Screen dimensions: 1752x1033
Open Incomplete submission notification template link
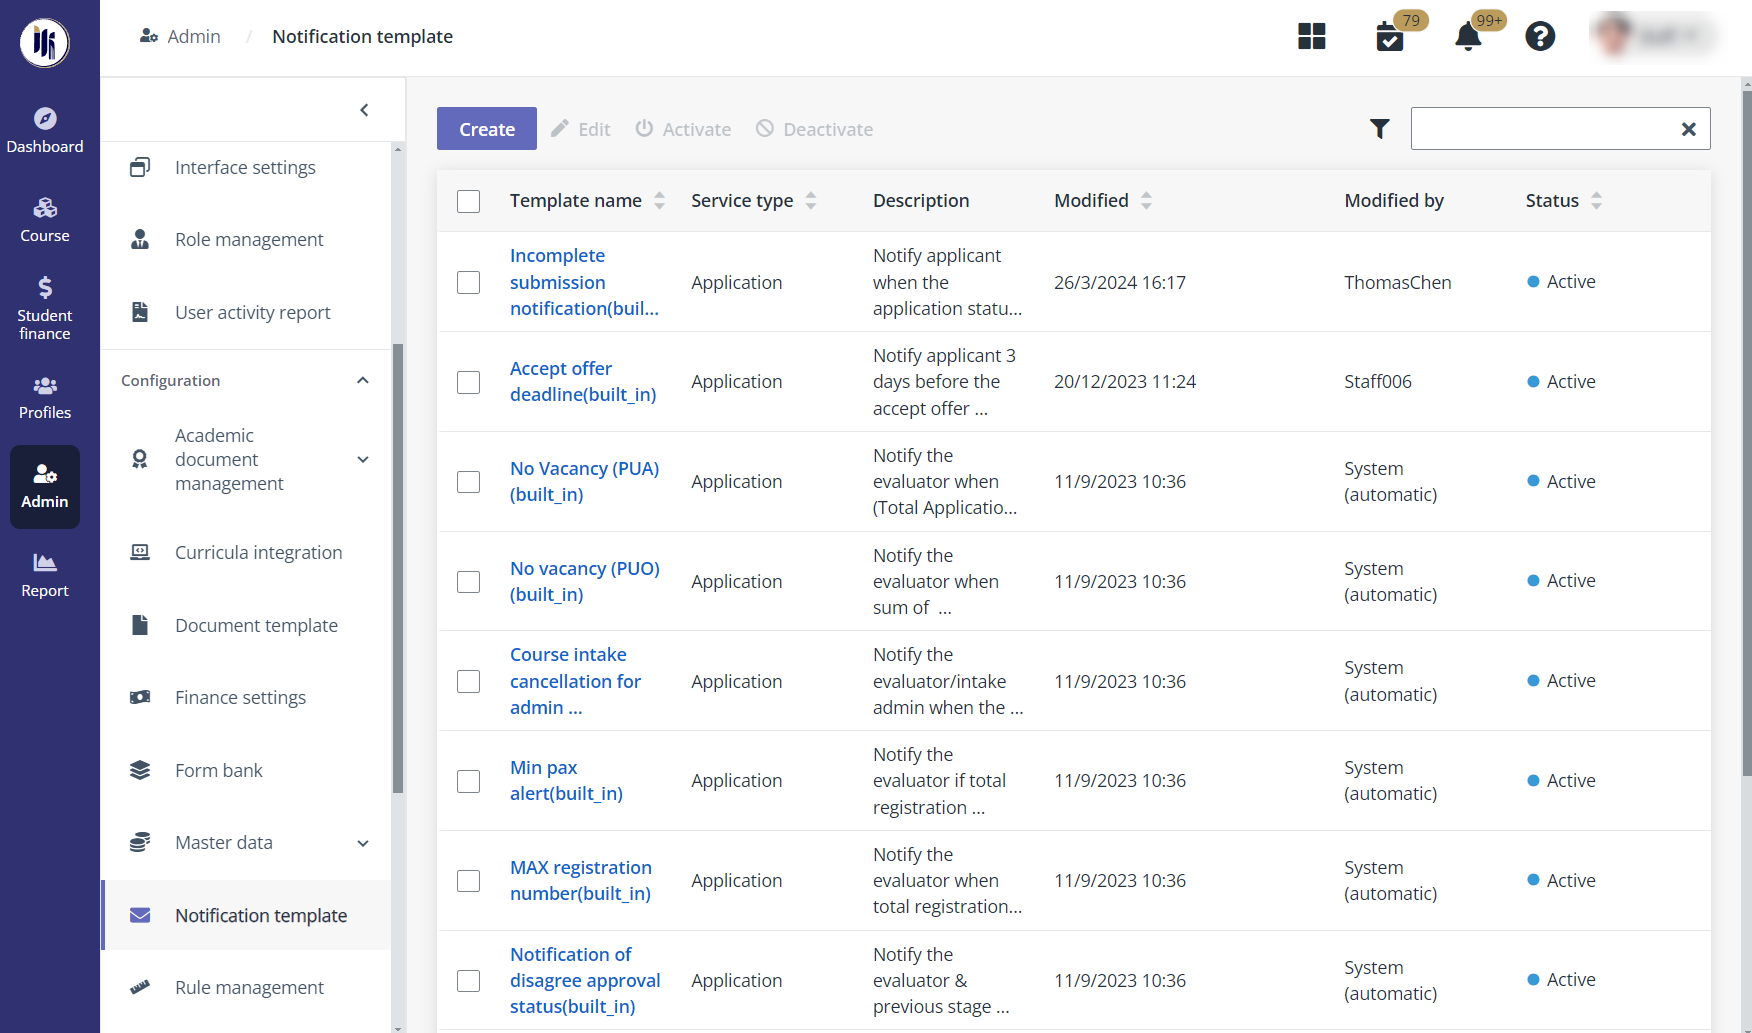pos(584,282)
